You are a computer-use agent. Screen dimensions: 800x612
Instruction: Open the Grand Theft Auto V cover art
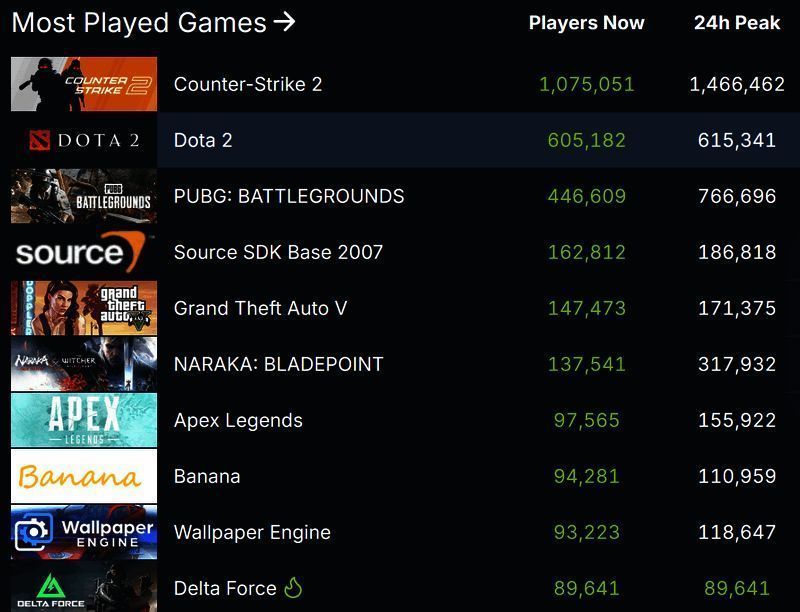pos(84,308)
